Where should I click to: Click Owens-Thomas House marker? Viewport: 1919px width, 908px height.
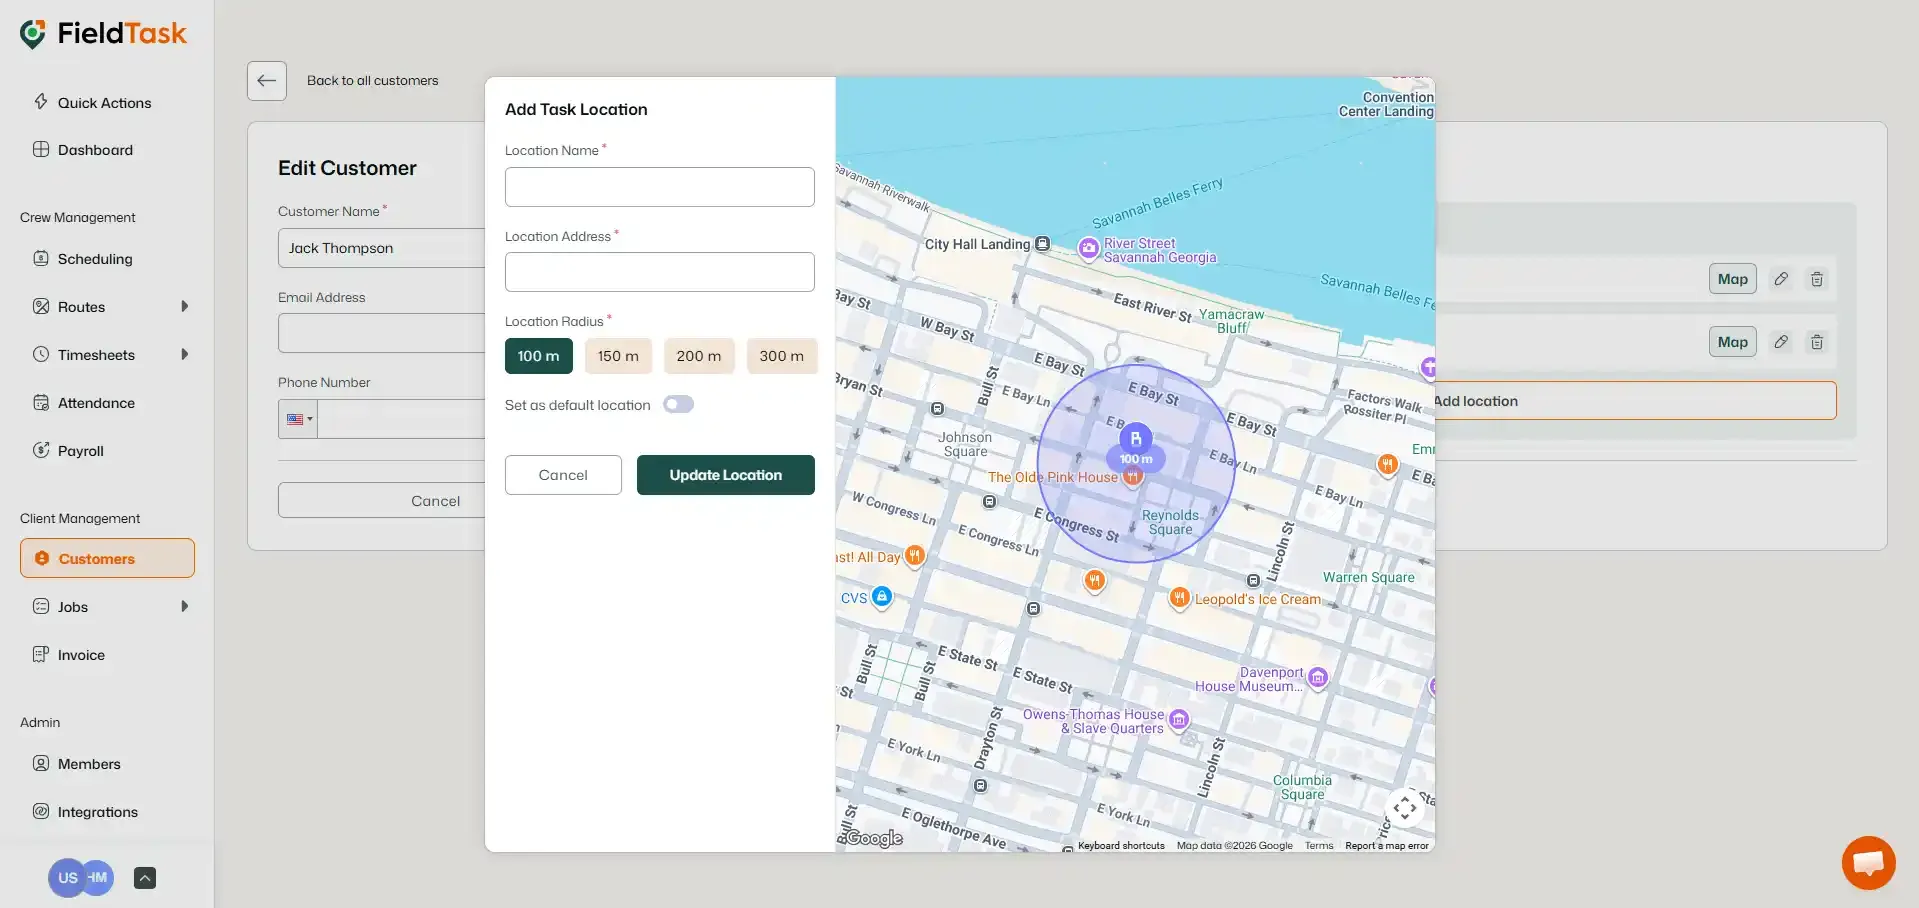coord(1179,719)
